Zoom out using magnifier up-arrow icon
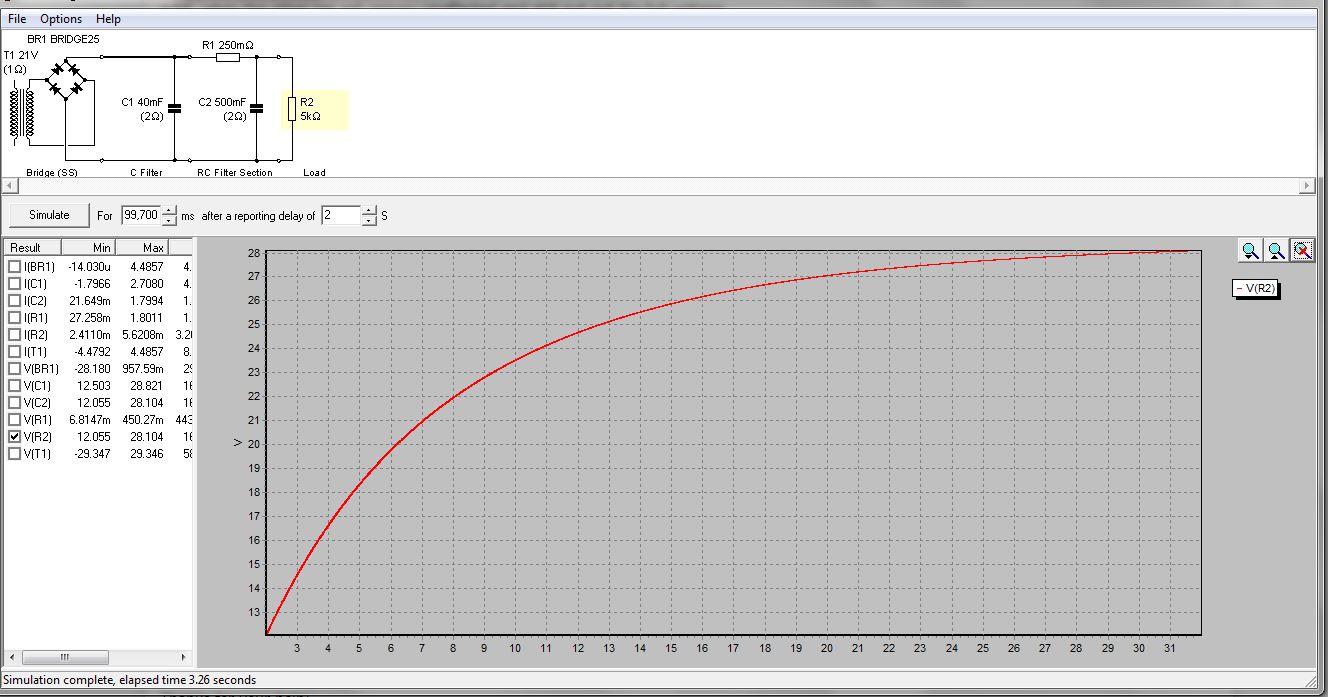 coord(1276,251)
